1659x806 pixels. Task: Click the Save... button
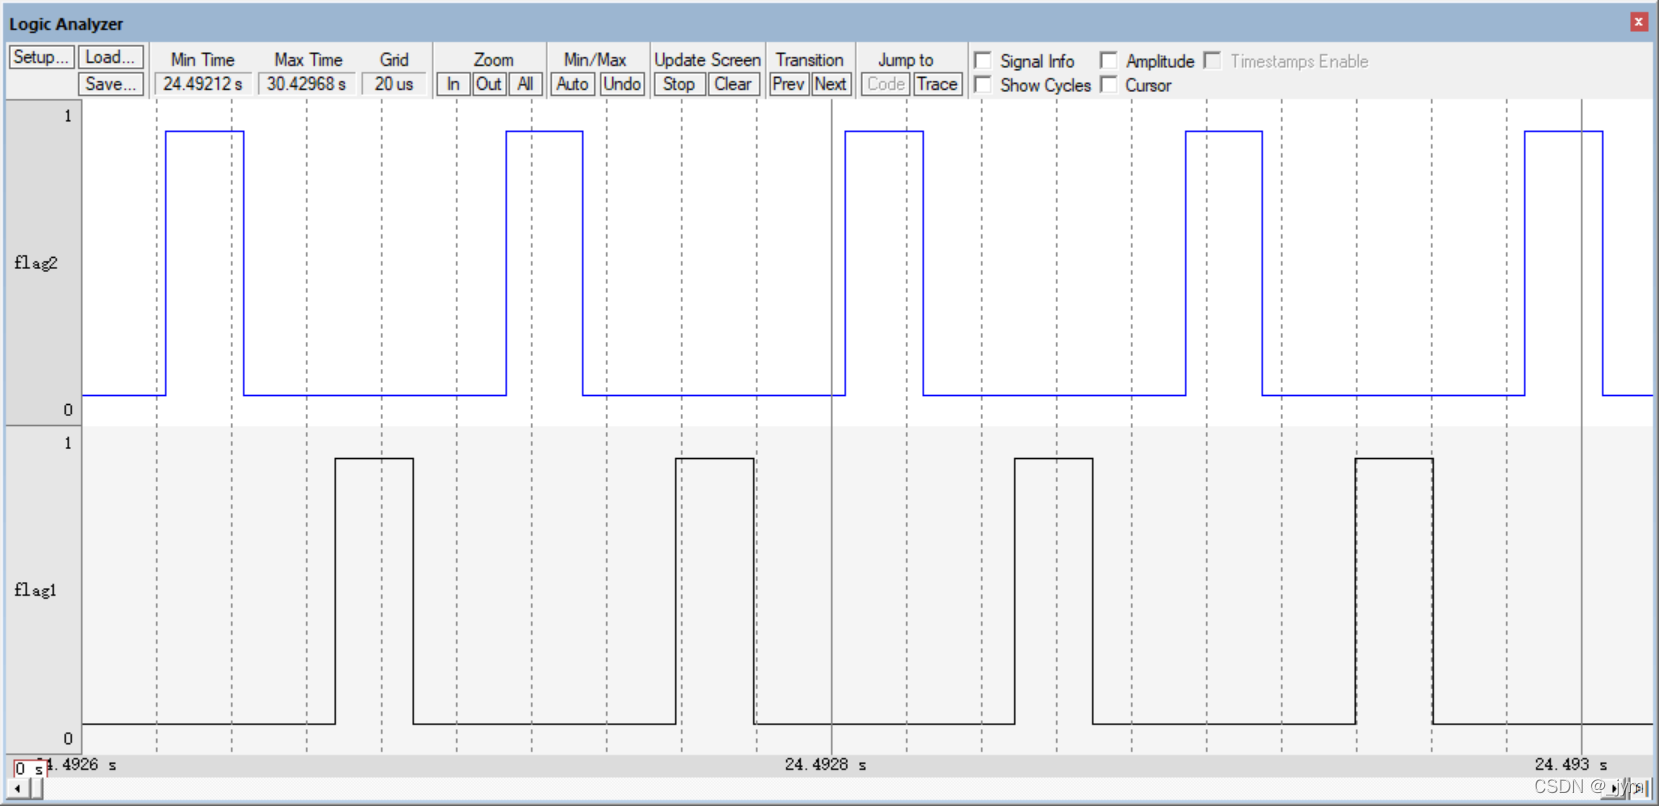[x=110, y=84]
